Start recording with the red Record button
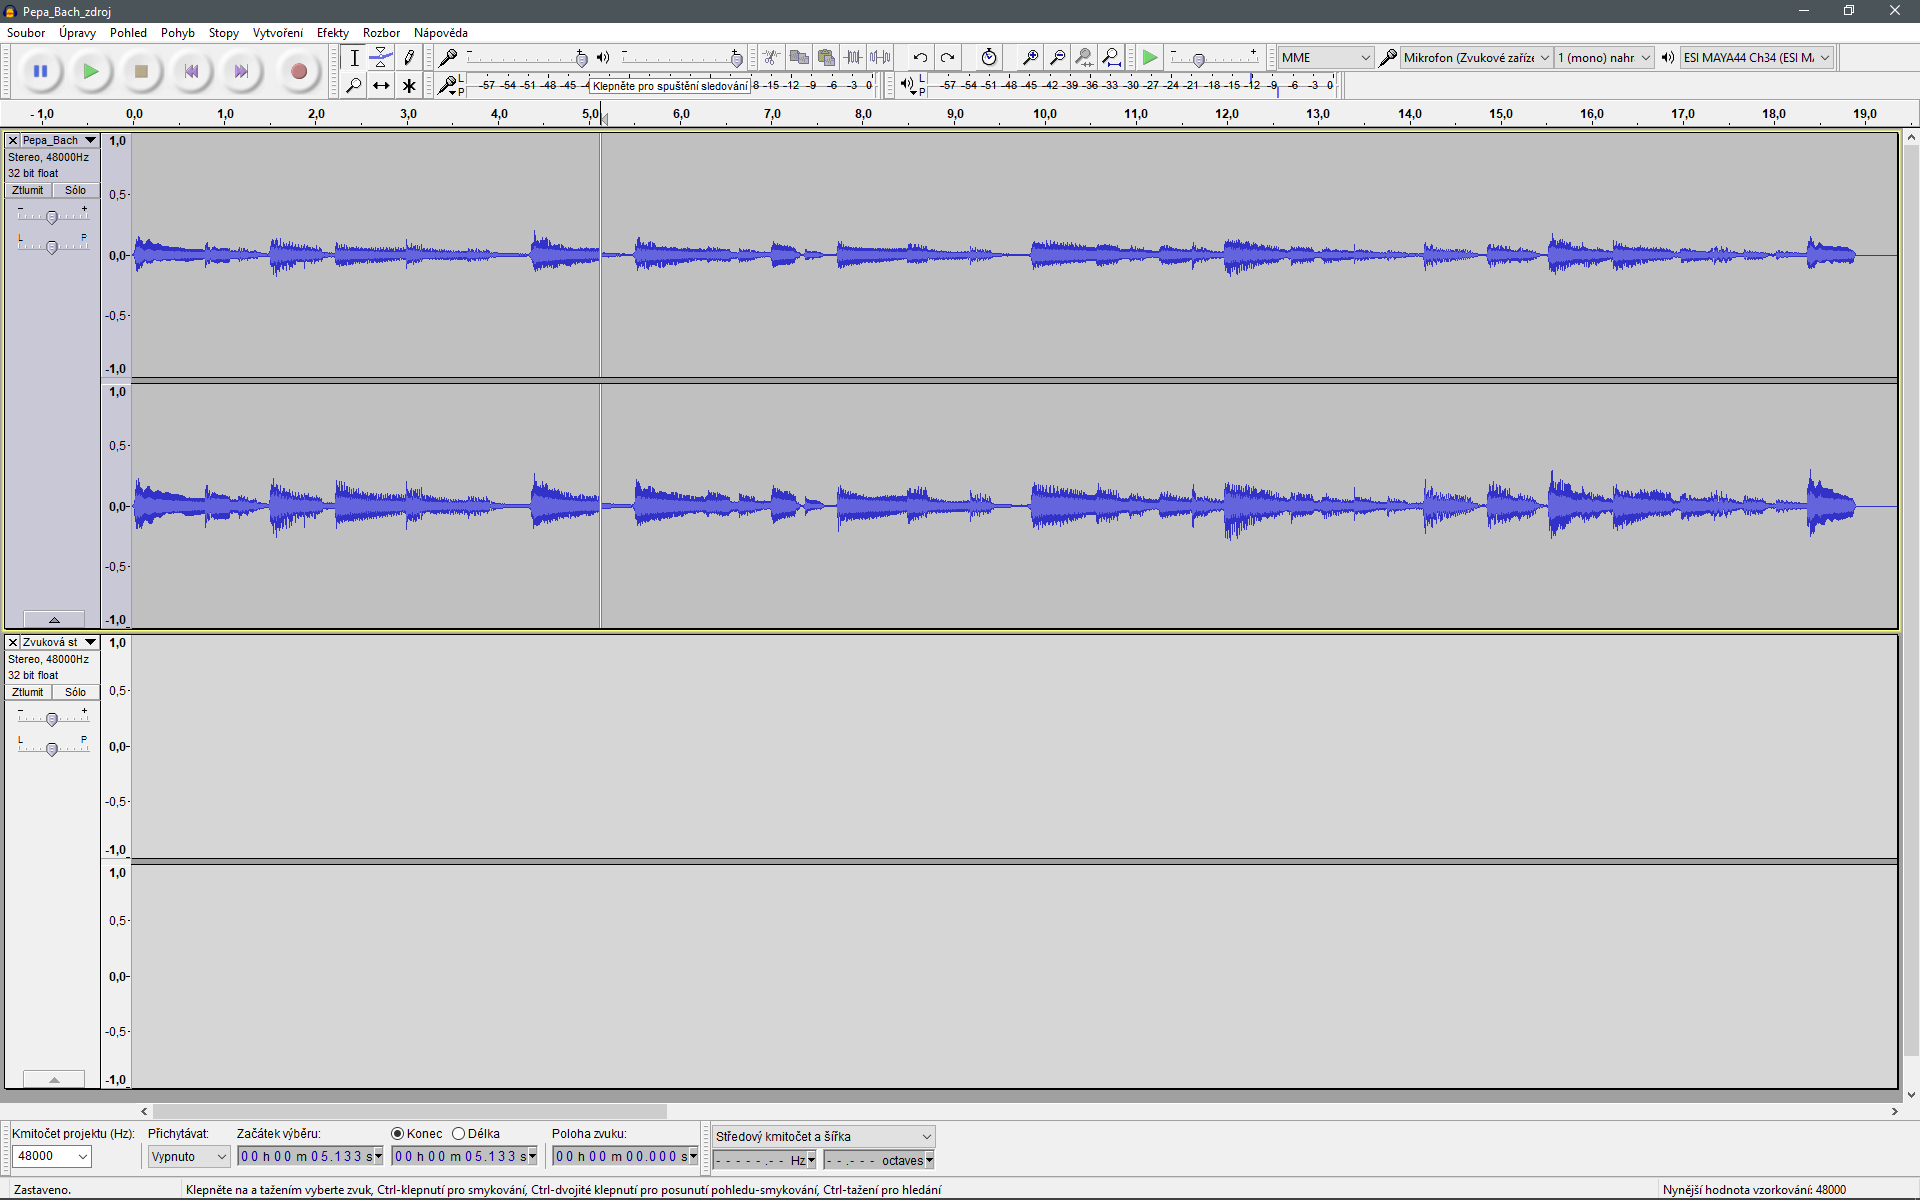 point(298,71)
